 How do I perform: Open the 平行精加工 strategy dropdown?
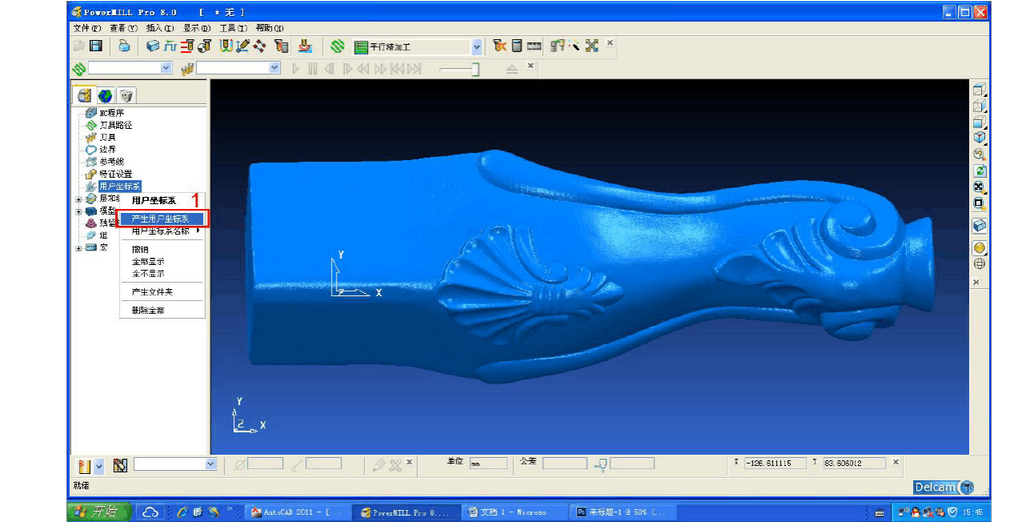[x=476, y=47]
